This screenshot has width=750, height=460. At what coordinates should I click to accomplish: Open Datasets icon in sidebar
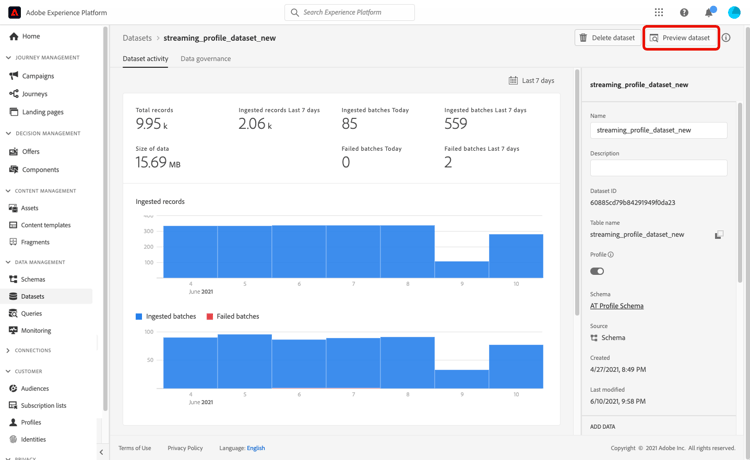(x=13, y=296)
